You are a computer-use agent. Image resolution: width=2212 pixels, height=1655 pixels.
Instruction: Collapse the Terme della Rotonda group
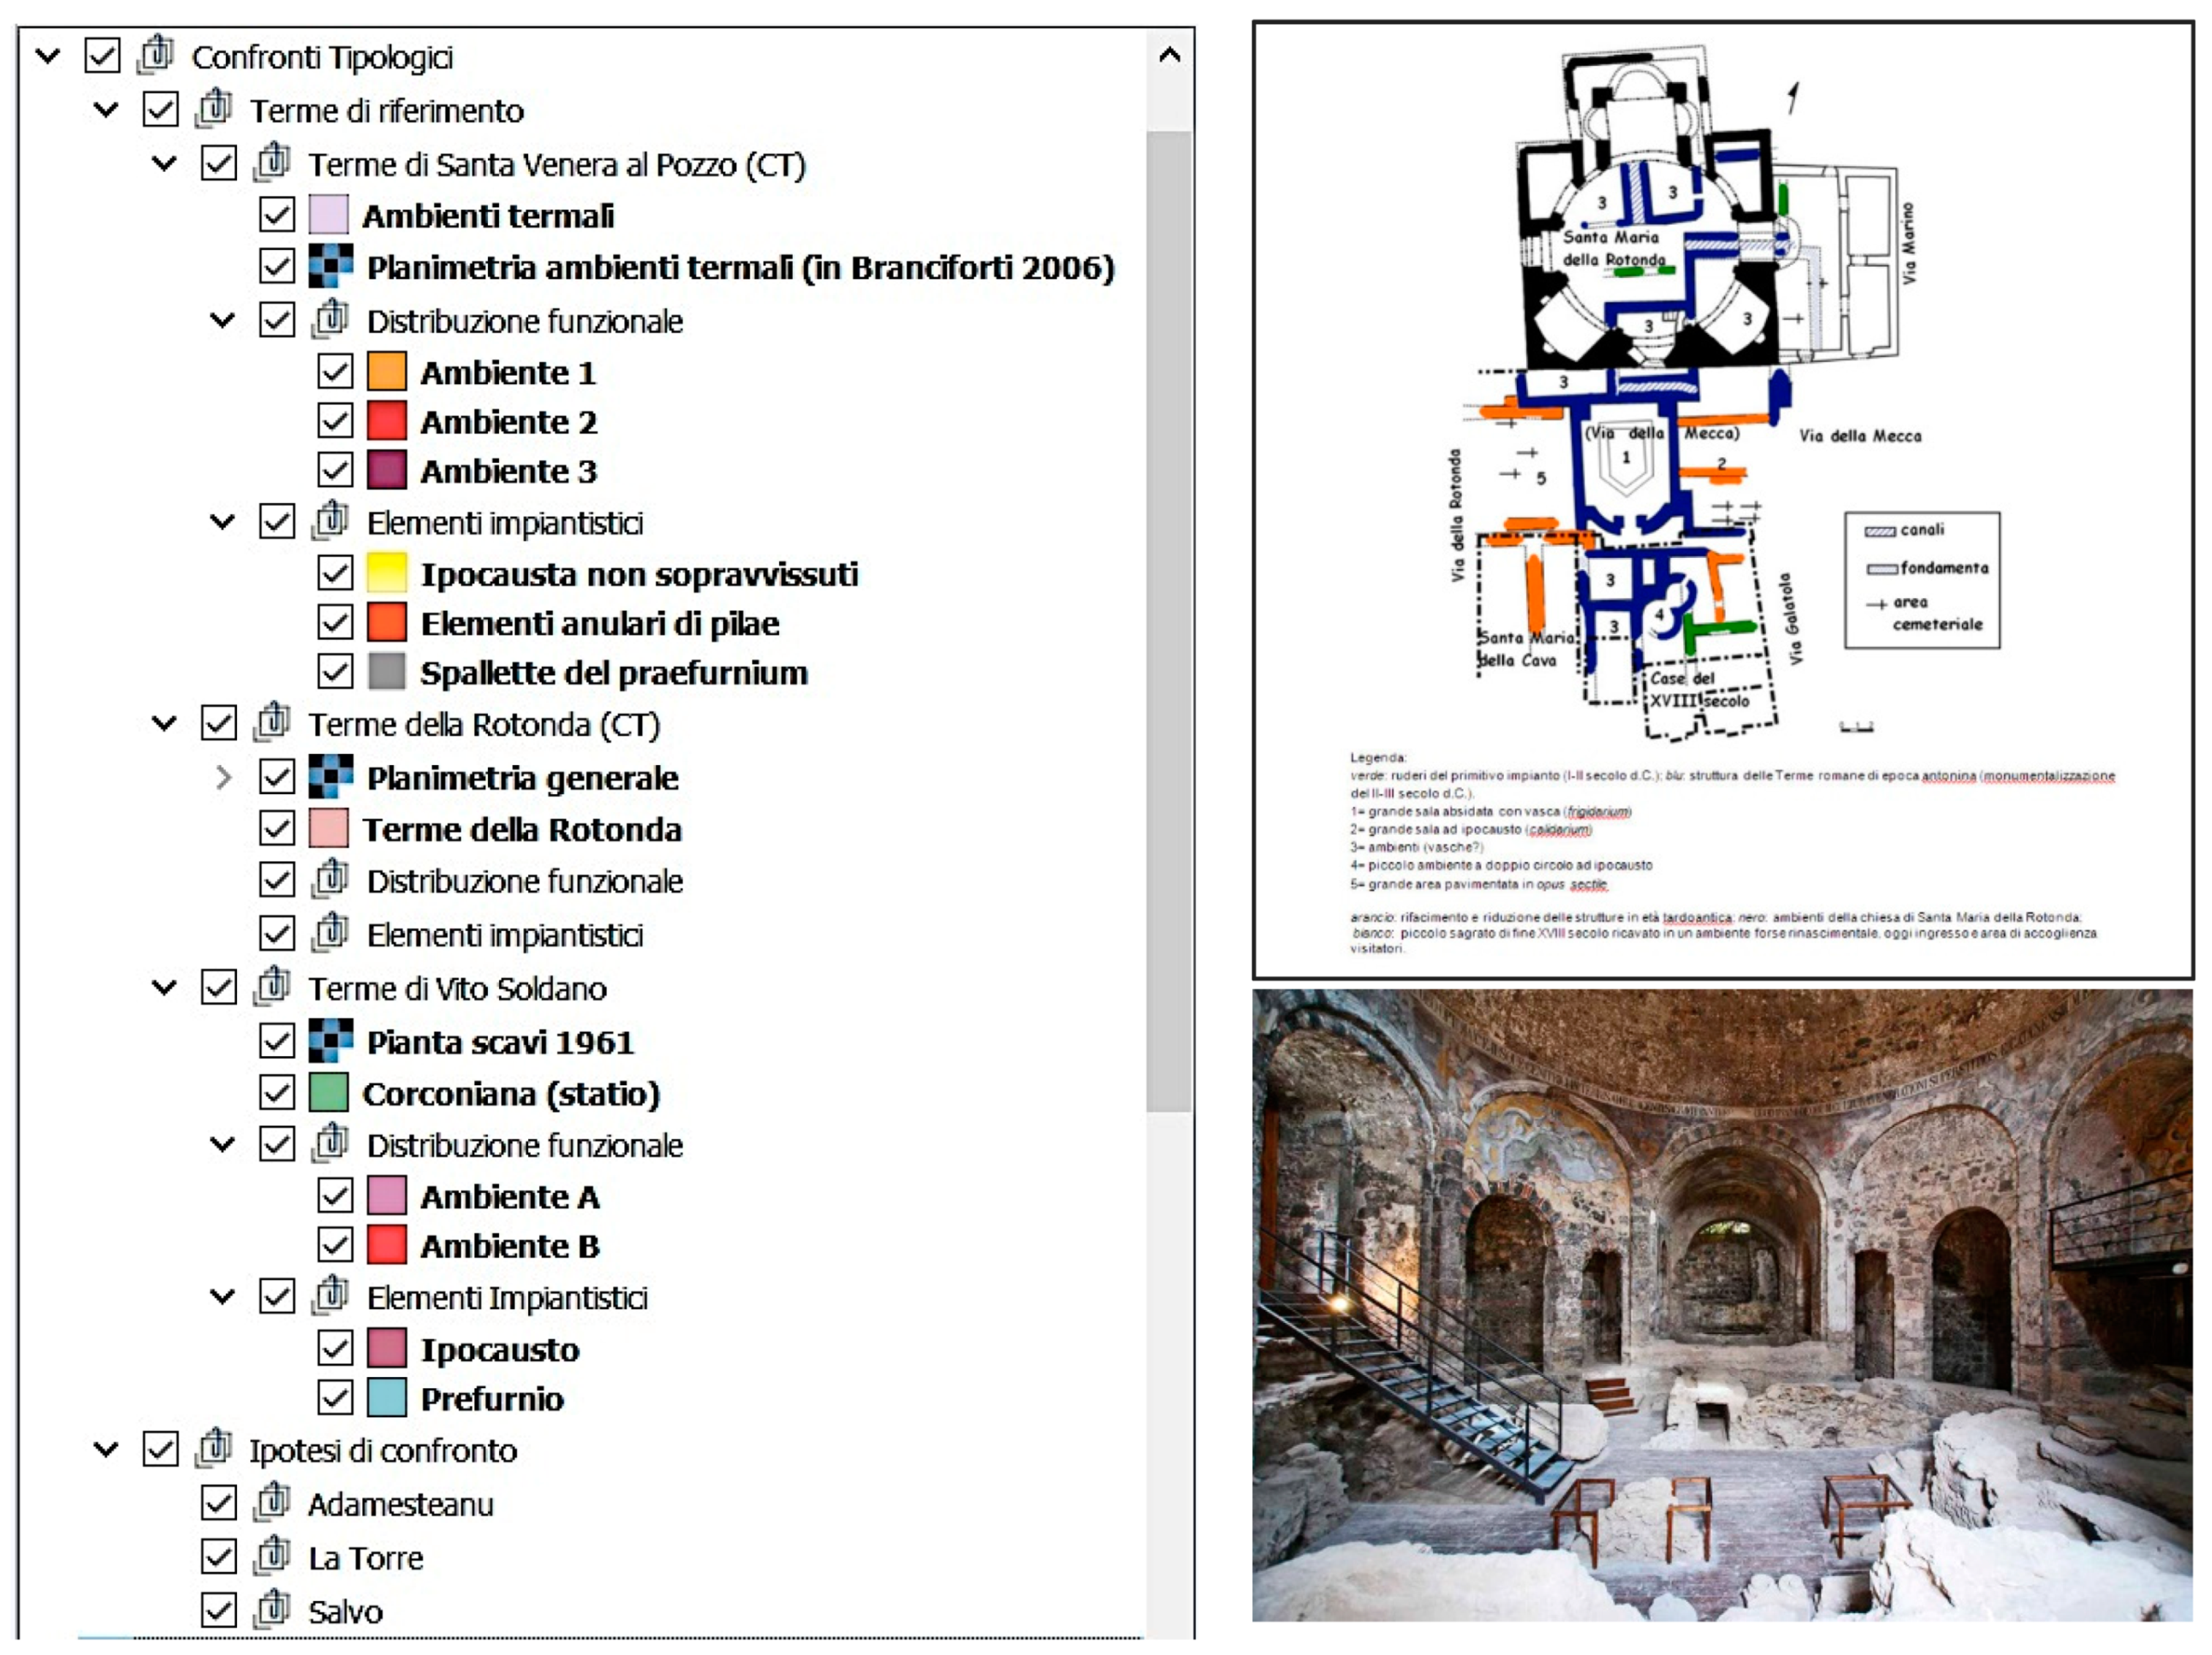coord(164,723)
